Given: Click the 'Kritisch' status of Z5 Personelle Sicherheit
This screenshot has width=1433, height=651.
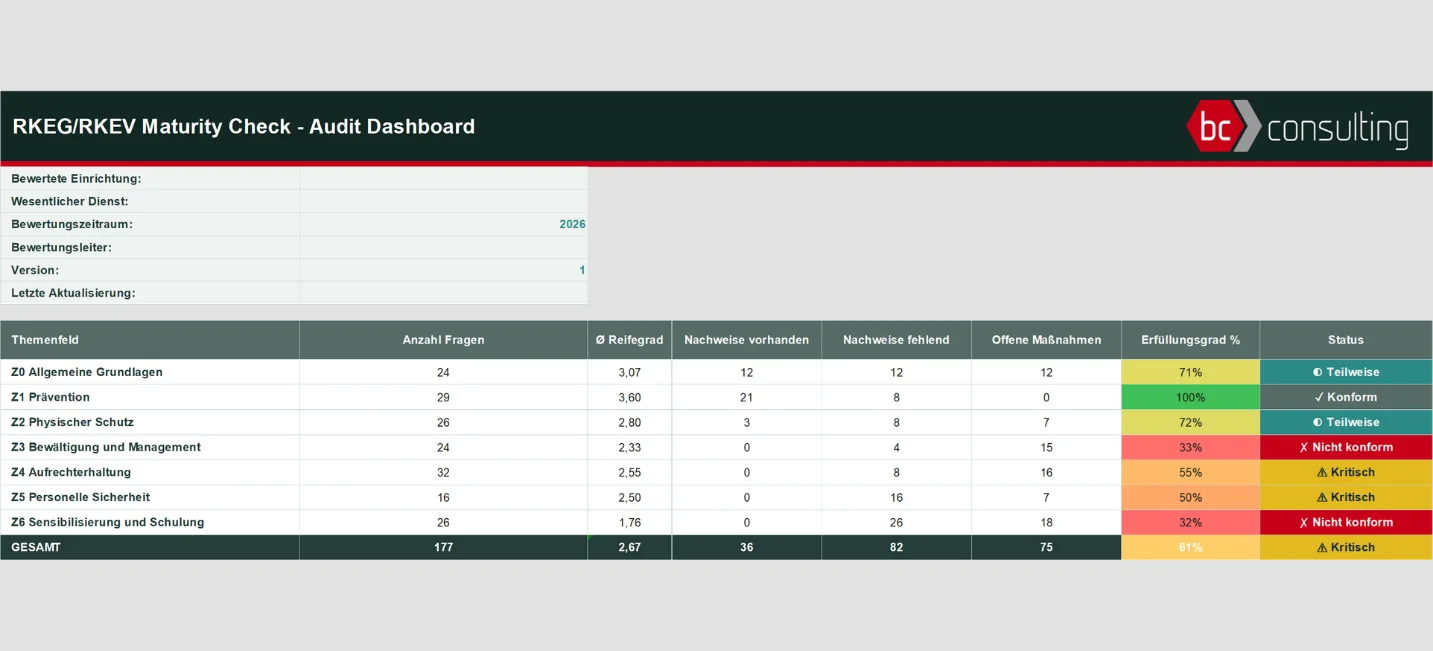Looking at the screenshot, I should point(1346,497).
